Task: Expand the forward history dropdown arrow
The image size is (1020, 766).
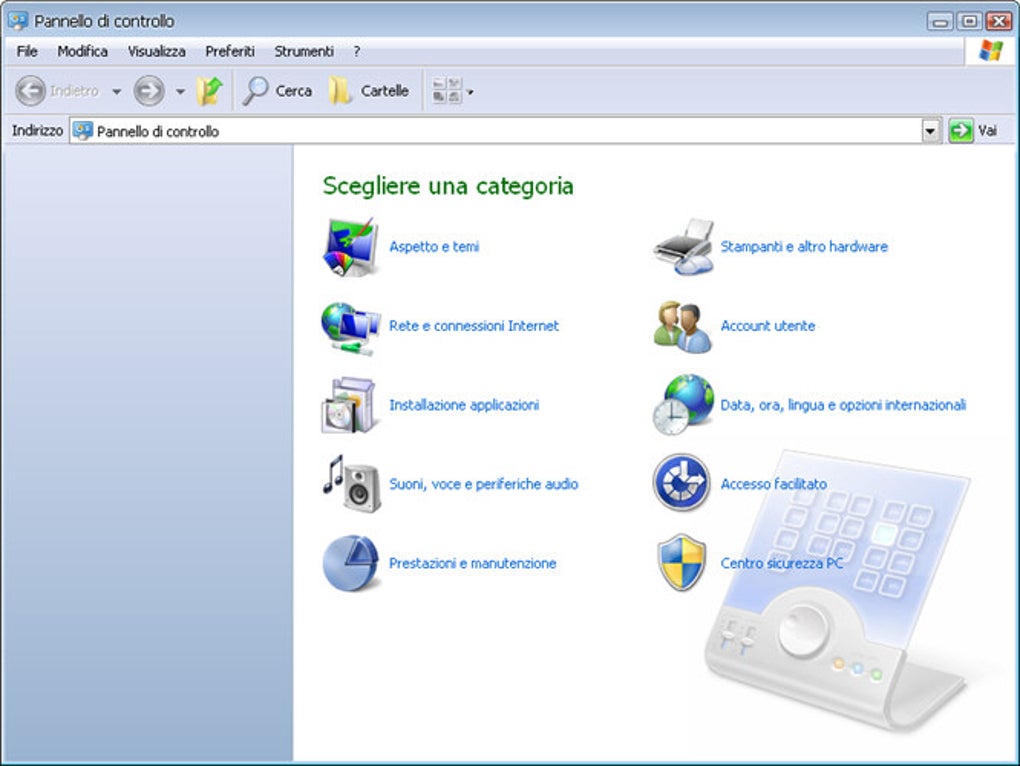Action: (x=180, y=92)
